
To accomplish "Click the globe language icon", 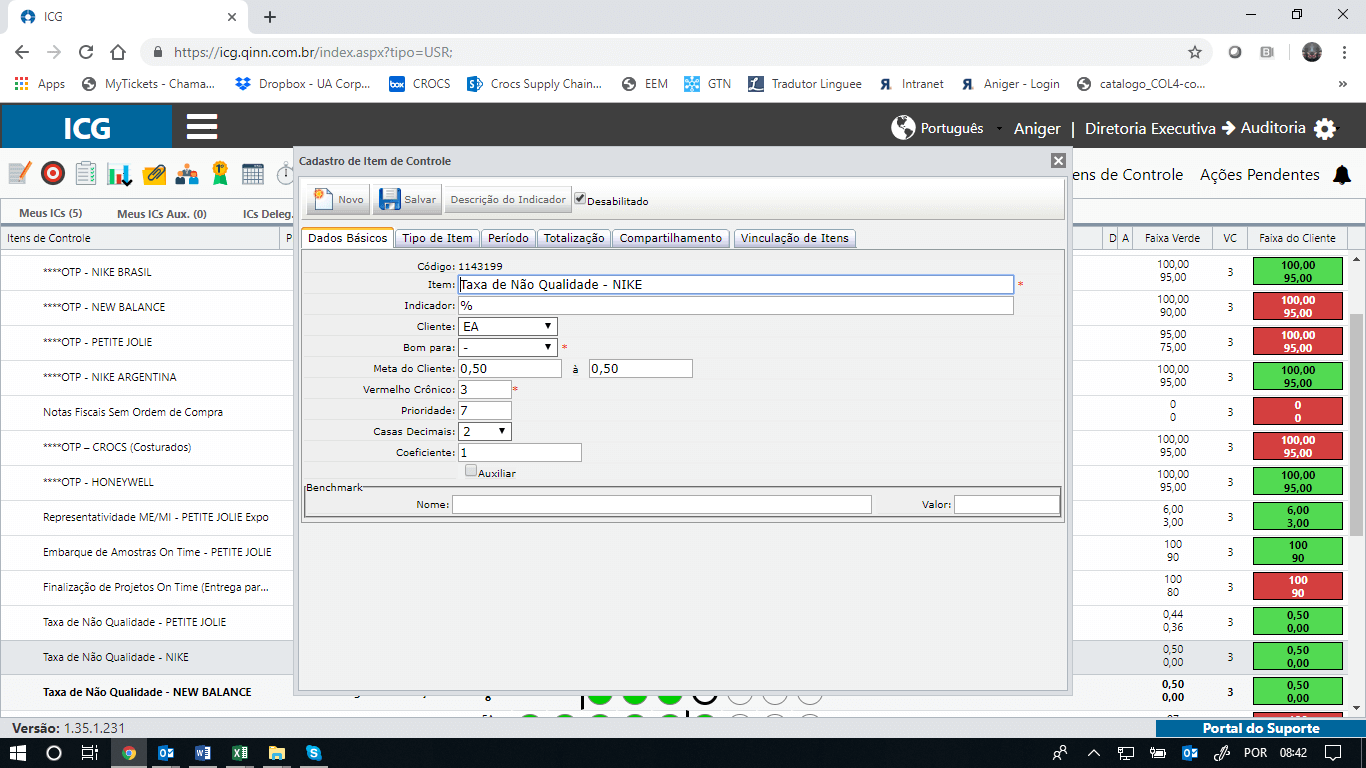I will (903, 128).
